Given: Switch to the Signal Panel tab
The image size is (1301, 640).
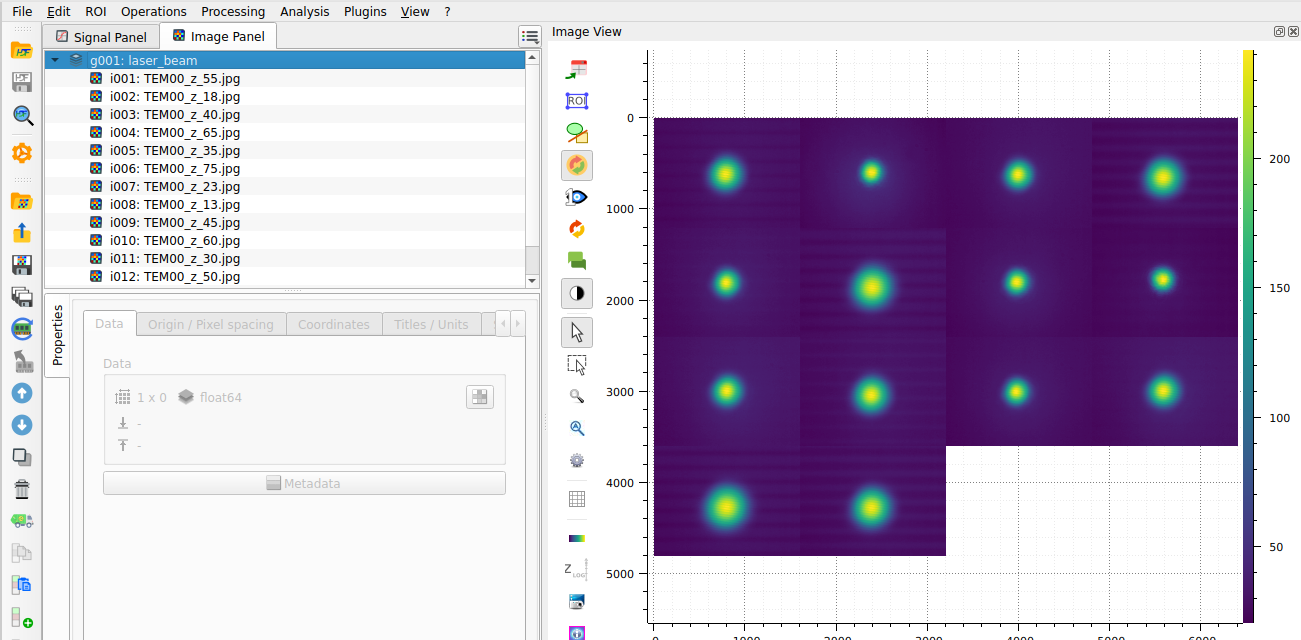Looking at the screenshot, I should pyautogui.click(x=101, y=37).
